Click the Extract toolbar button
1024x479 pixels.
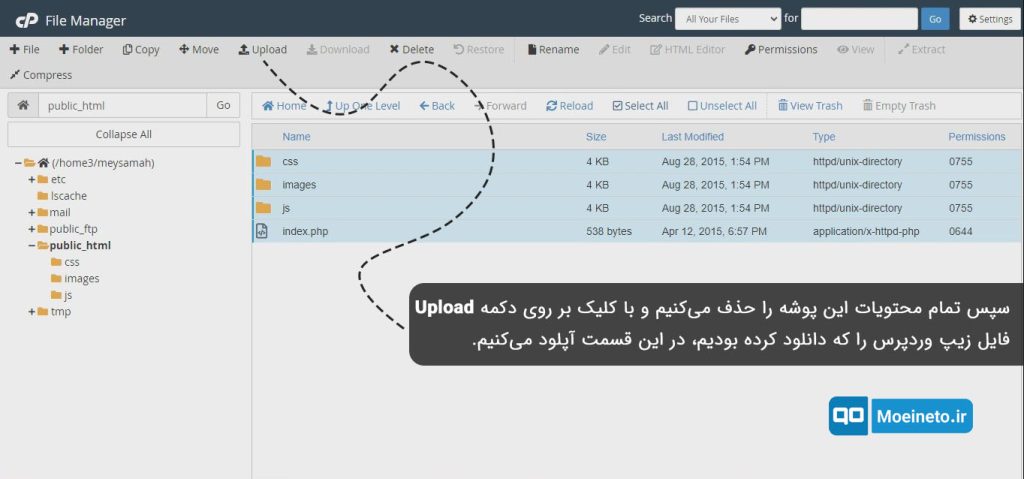[x=921, y=50]
